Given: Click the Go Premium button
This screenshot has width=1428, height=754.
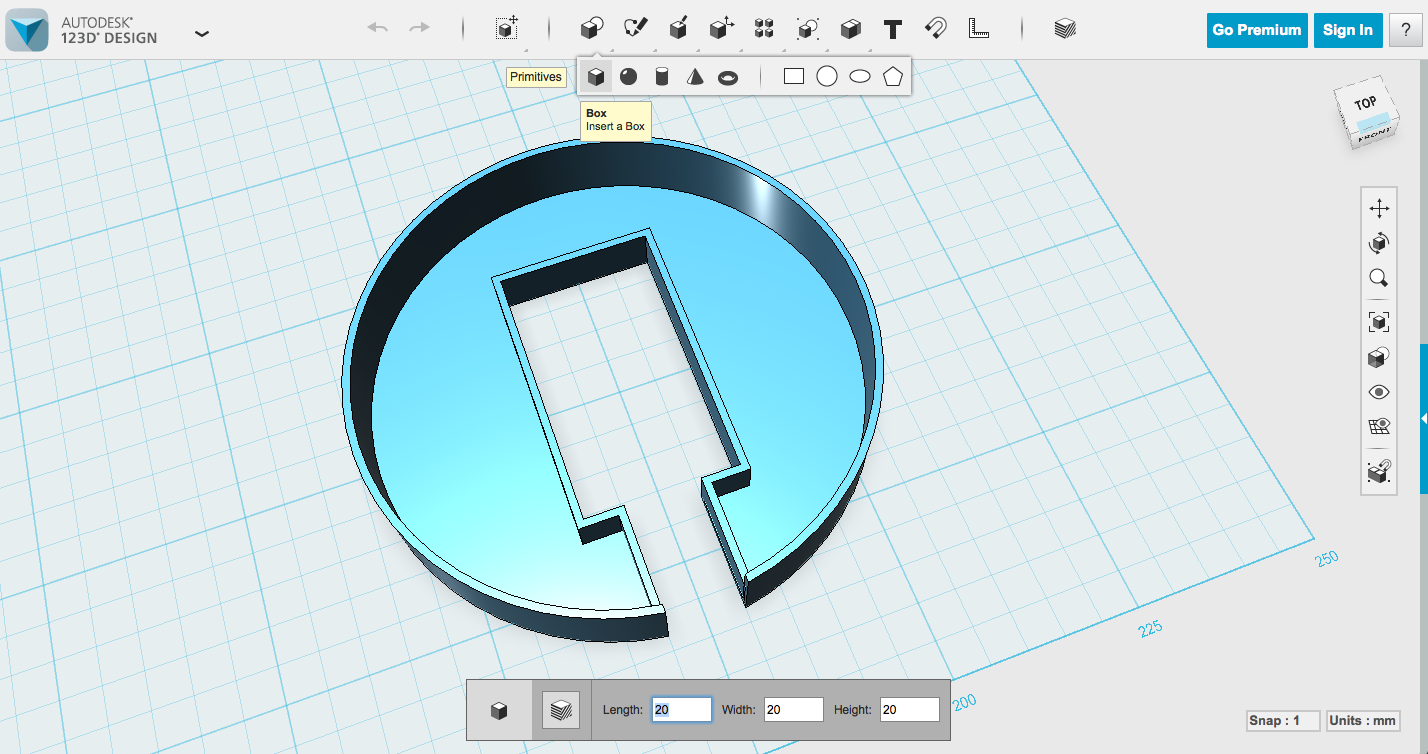Looking at the screenshot, I should point(1256,30).
